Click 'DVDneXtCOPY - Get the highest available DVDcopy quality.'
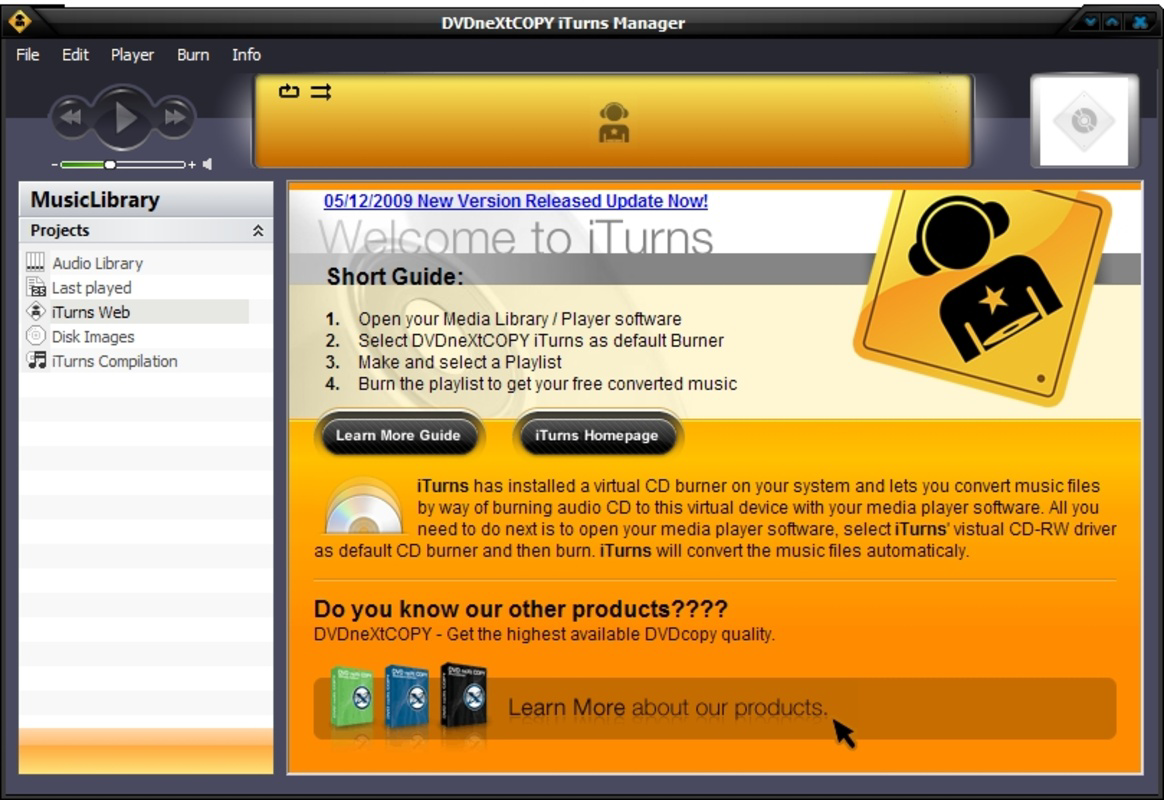The width and height of the screenshot is (1164, 800). click(544, 635)
